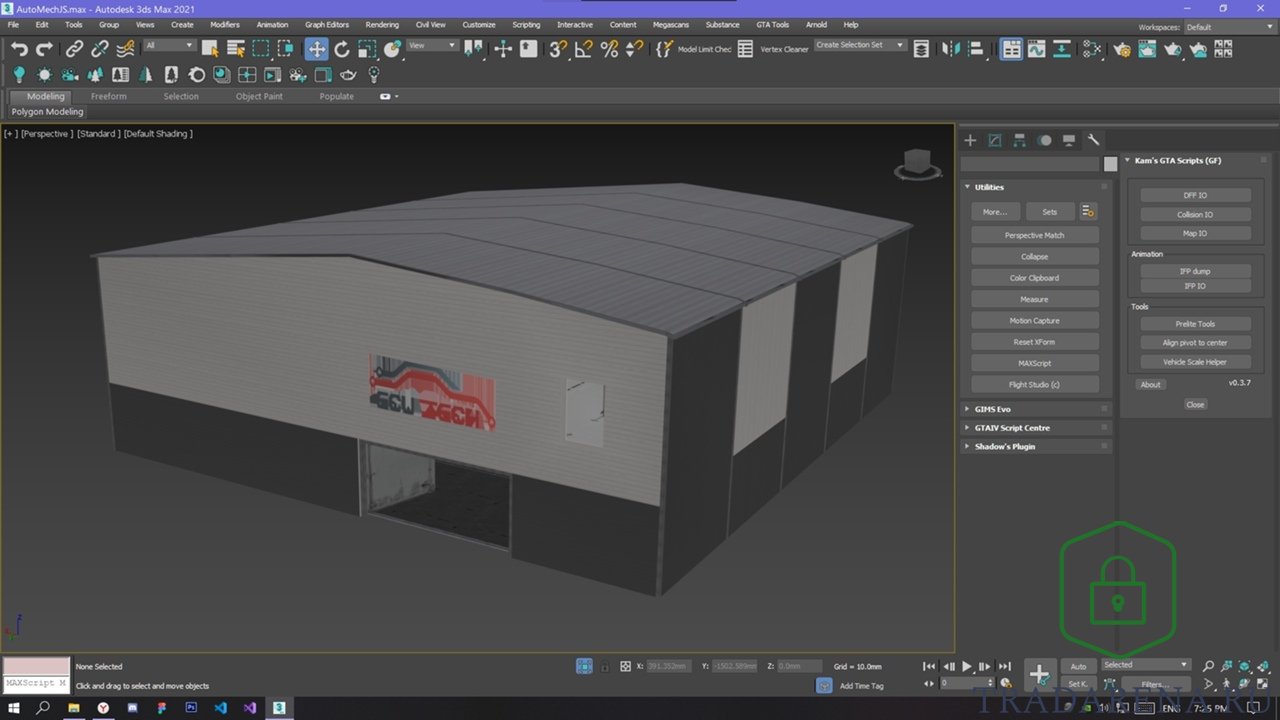
Task: Click the ViewCube in the viewport
Action: 917,164
